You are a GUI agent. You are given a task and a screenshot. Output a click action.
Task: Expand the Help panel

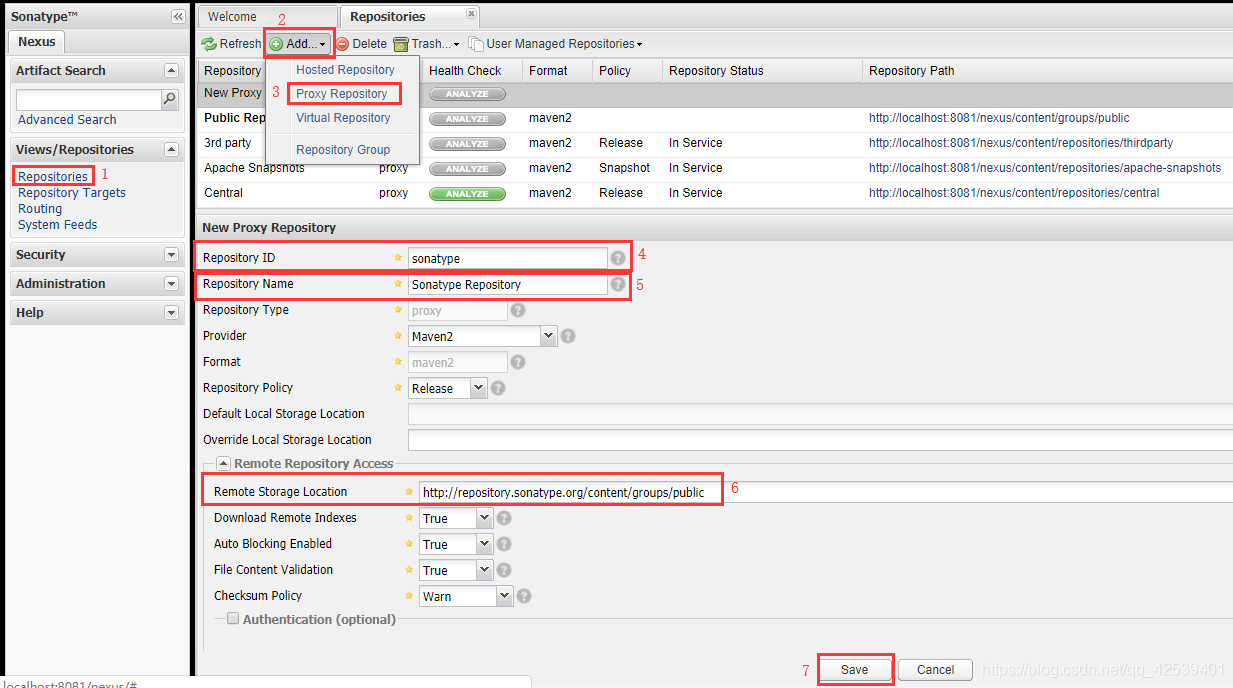(171, 313)
